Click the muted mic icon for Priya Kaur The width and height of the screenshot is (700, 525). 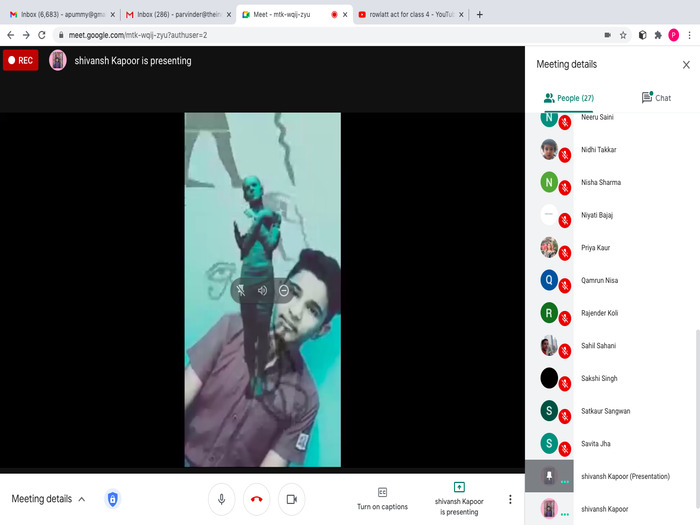point(565,253)
